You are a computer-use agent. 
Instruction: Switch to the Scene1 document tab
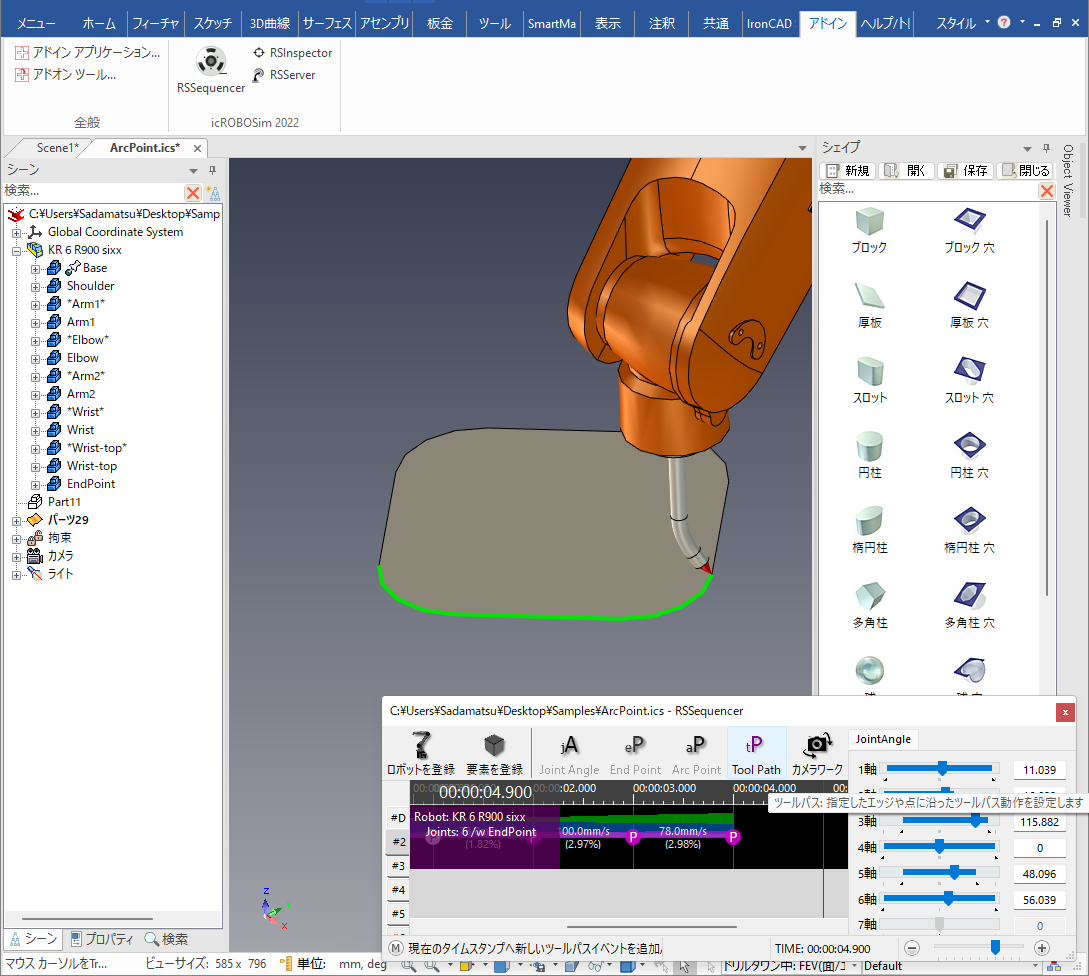click(56, 148)
